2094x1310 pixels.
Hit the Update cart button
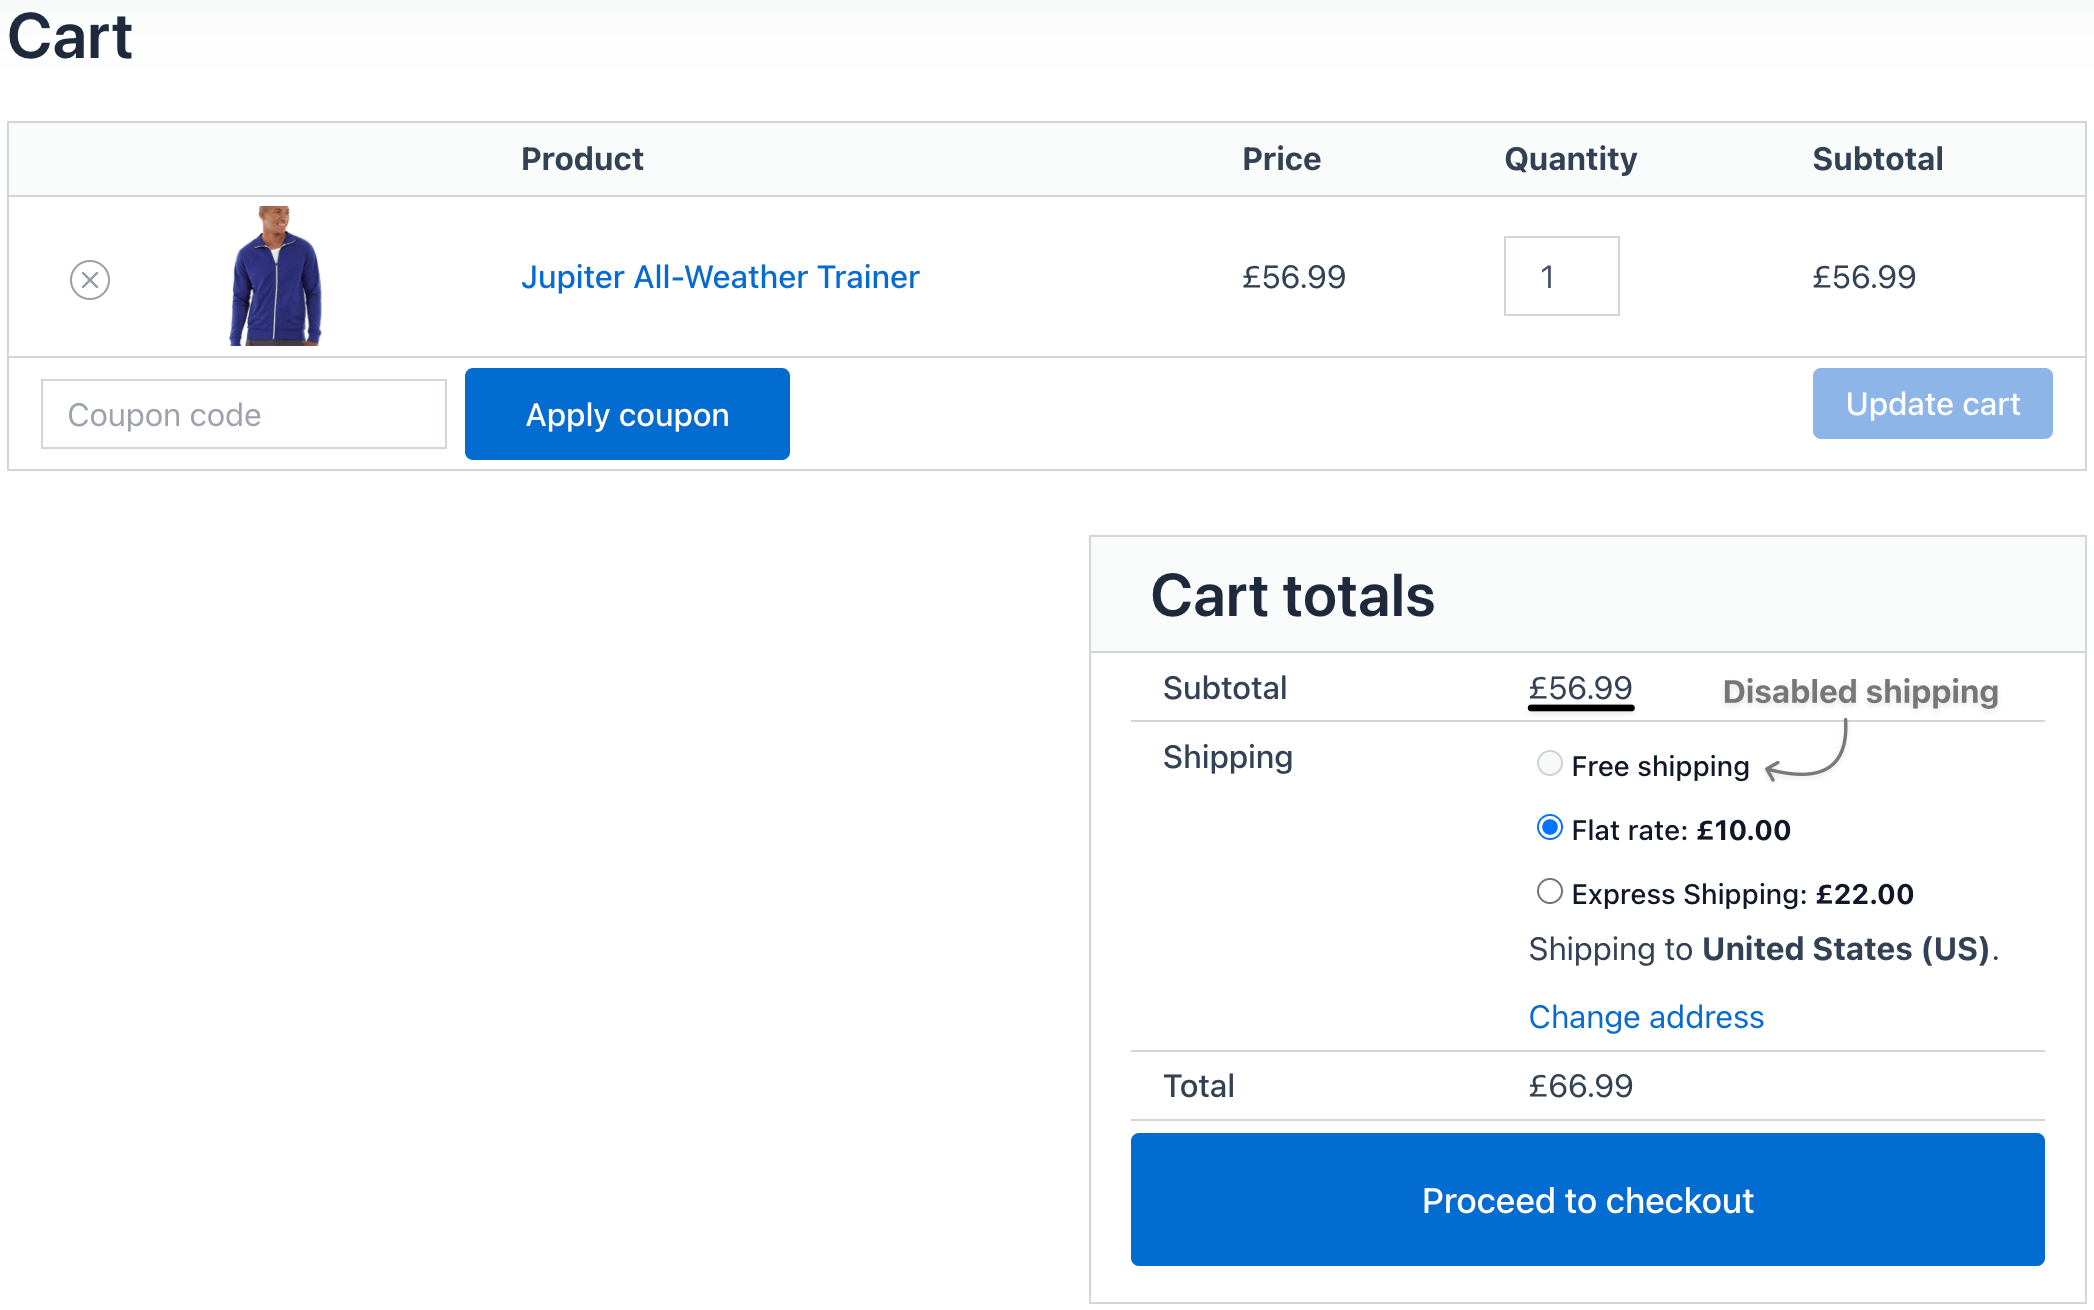[1932, 404]
